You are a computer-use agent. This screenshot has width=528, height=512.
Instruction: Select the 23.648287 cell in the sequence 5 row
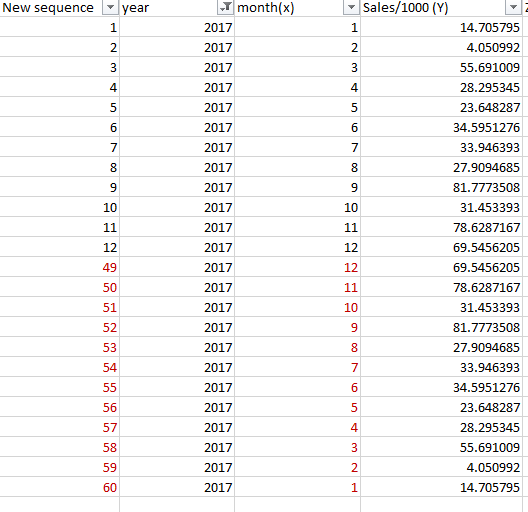(x=441, y=107)
